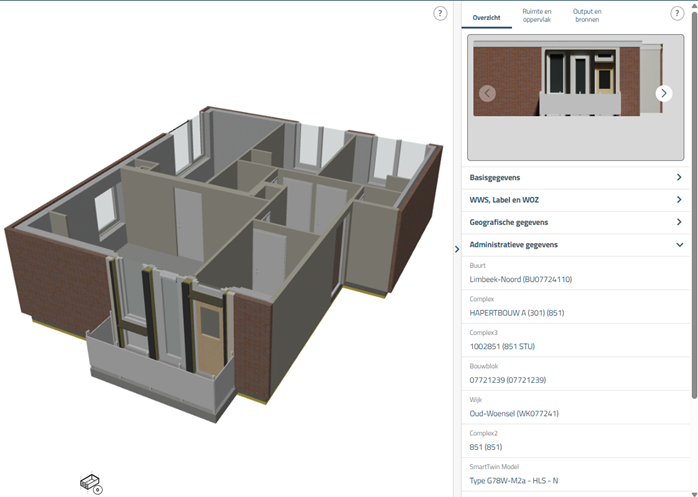Viewport: 698px width, 497px height.
Task: Click the help icon in the 3D viewer
Action: tap(440, 14)
